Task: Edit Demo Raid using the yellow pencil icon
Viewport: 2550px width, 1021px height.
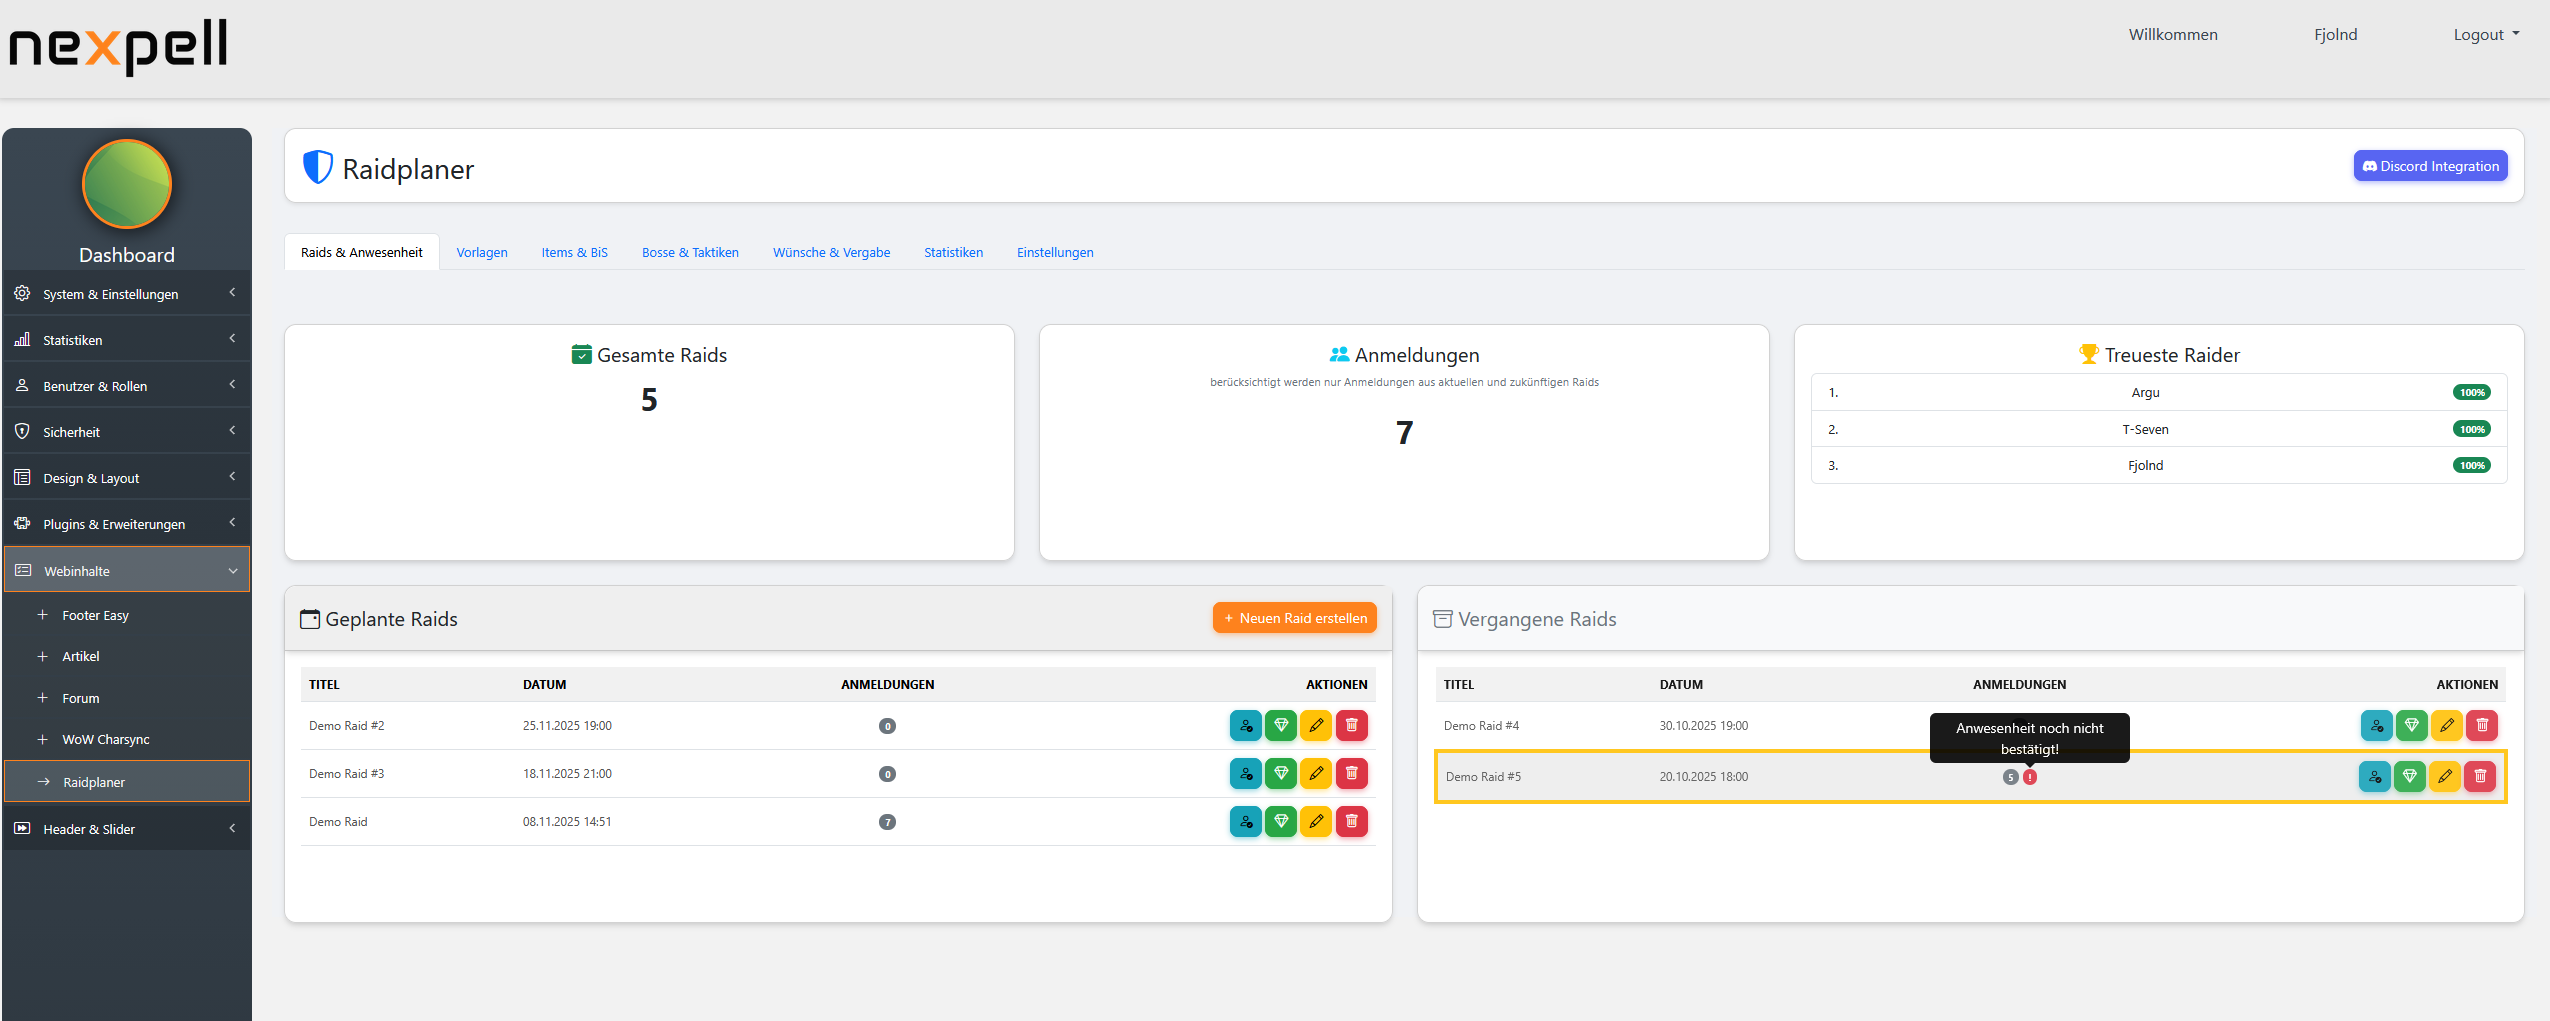Action: click(1316, 821)
